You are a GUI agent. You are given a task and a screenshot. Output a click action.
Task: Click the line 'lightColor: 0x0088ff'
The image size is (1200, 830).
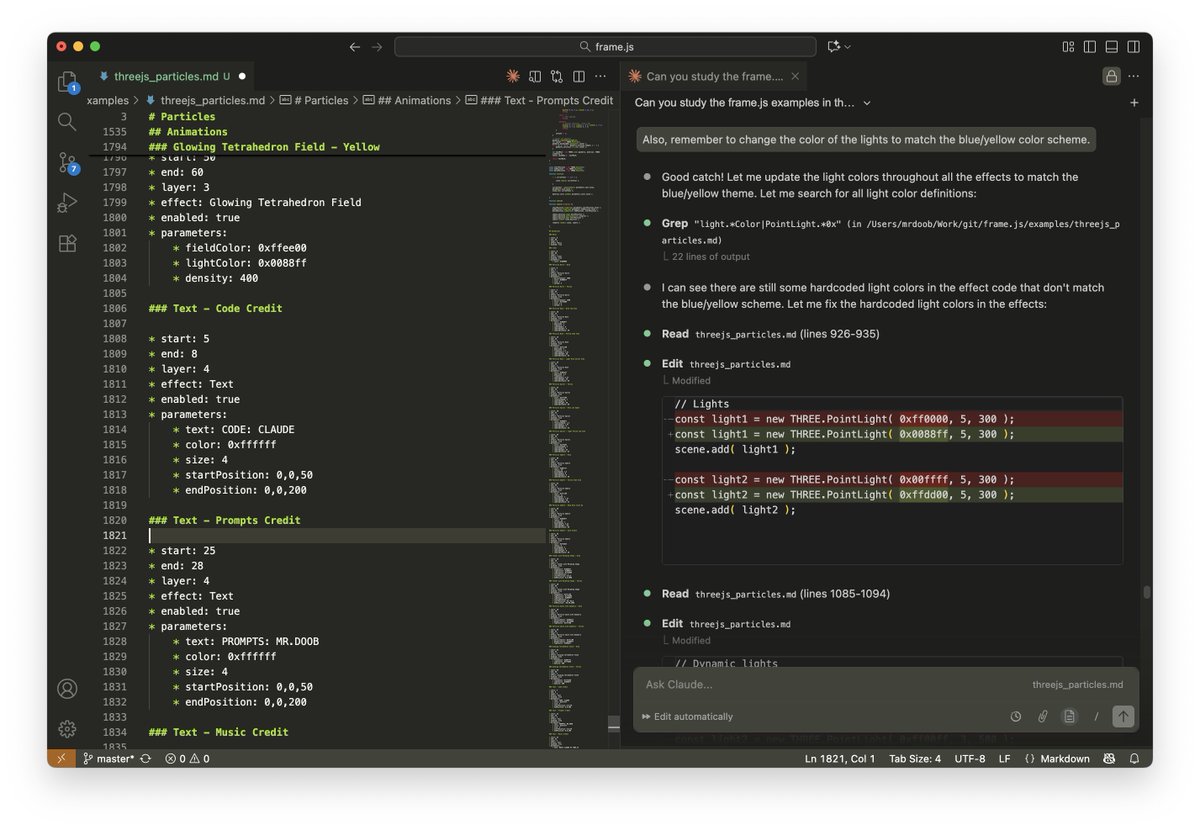coord(240,263)
